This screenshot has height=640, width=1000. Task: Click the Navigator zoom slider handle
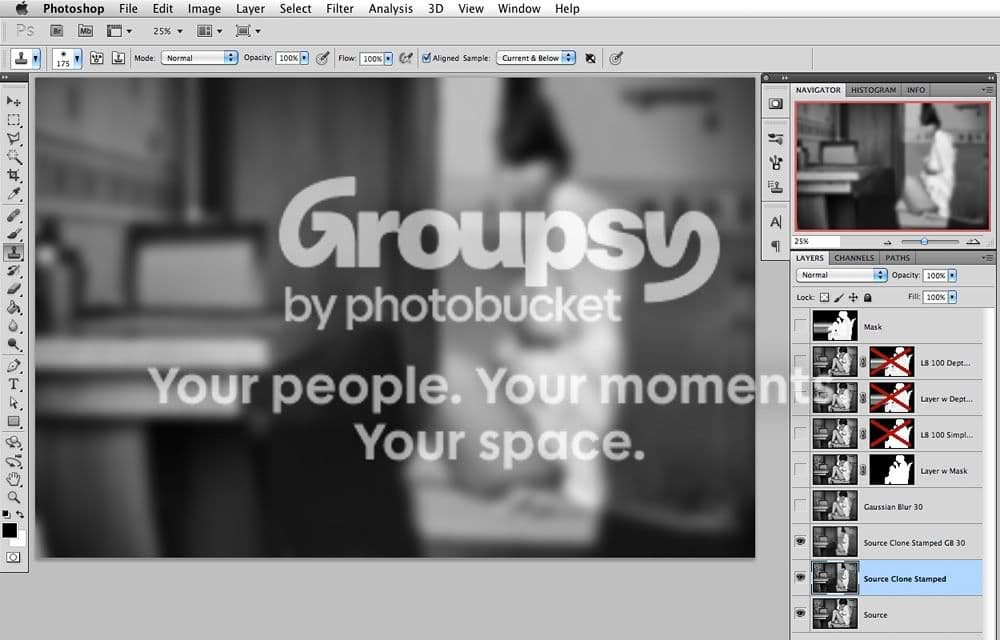click(924, 242)
